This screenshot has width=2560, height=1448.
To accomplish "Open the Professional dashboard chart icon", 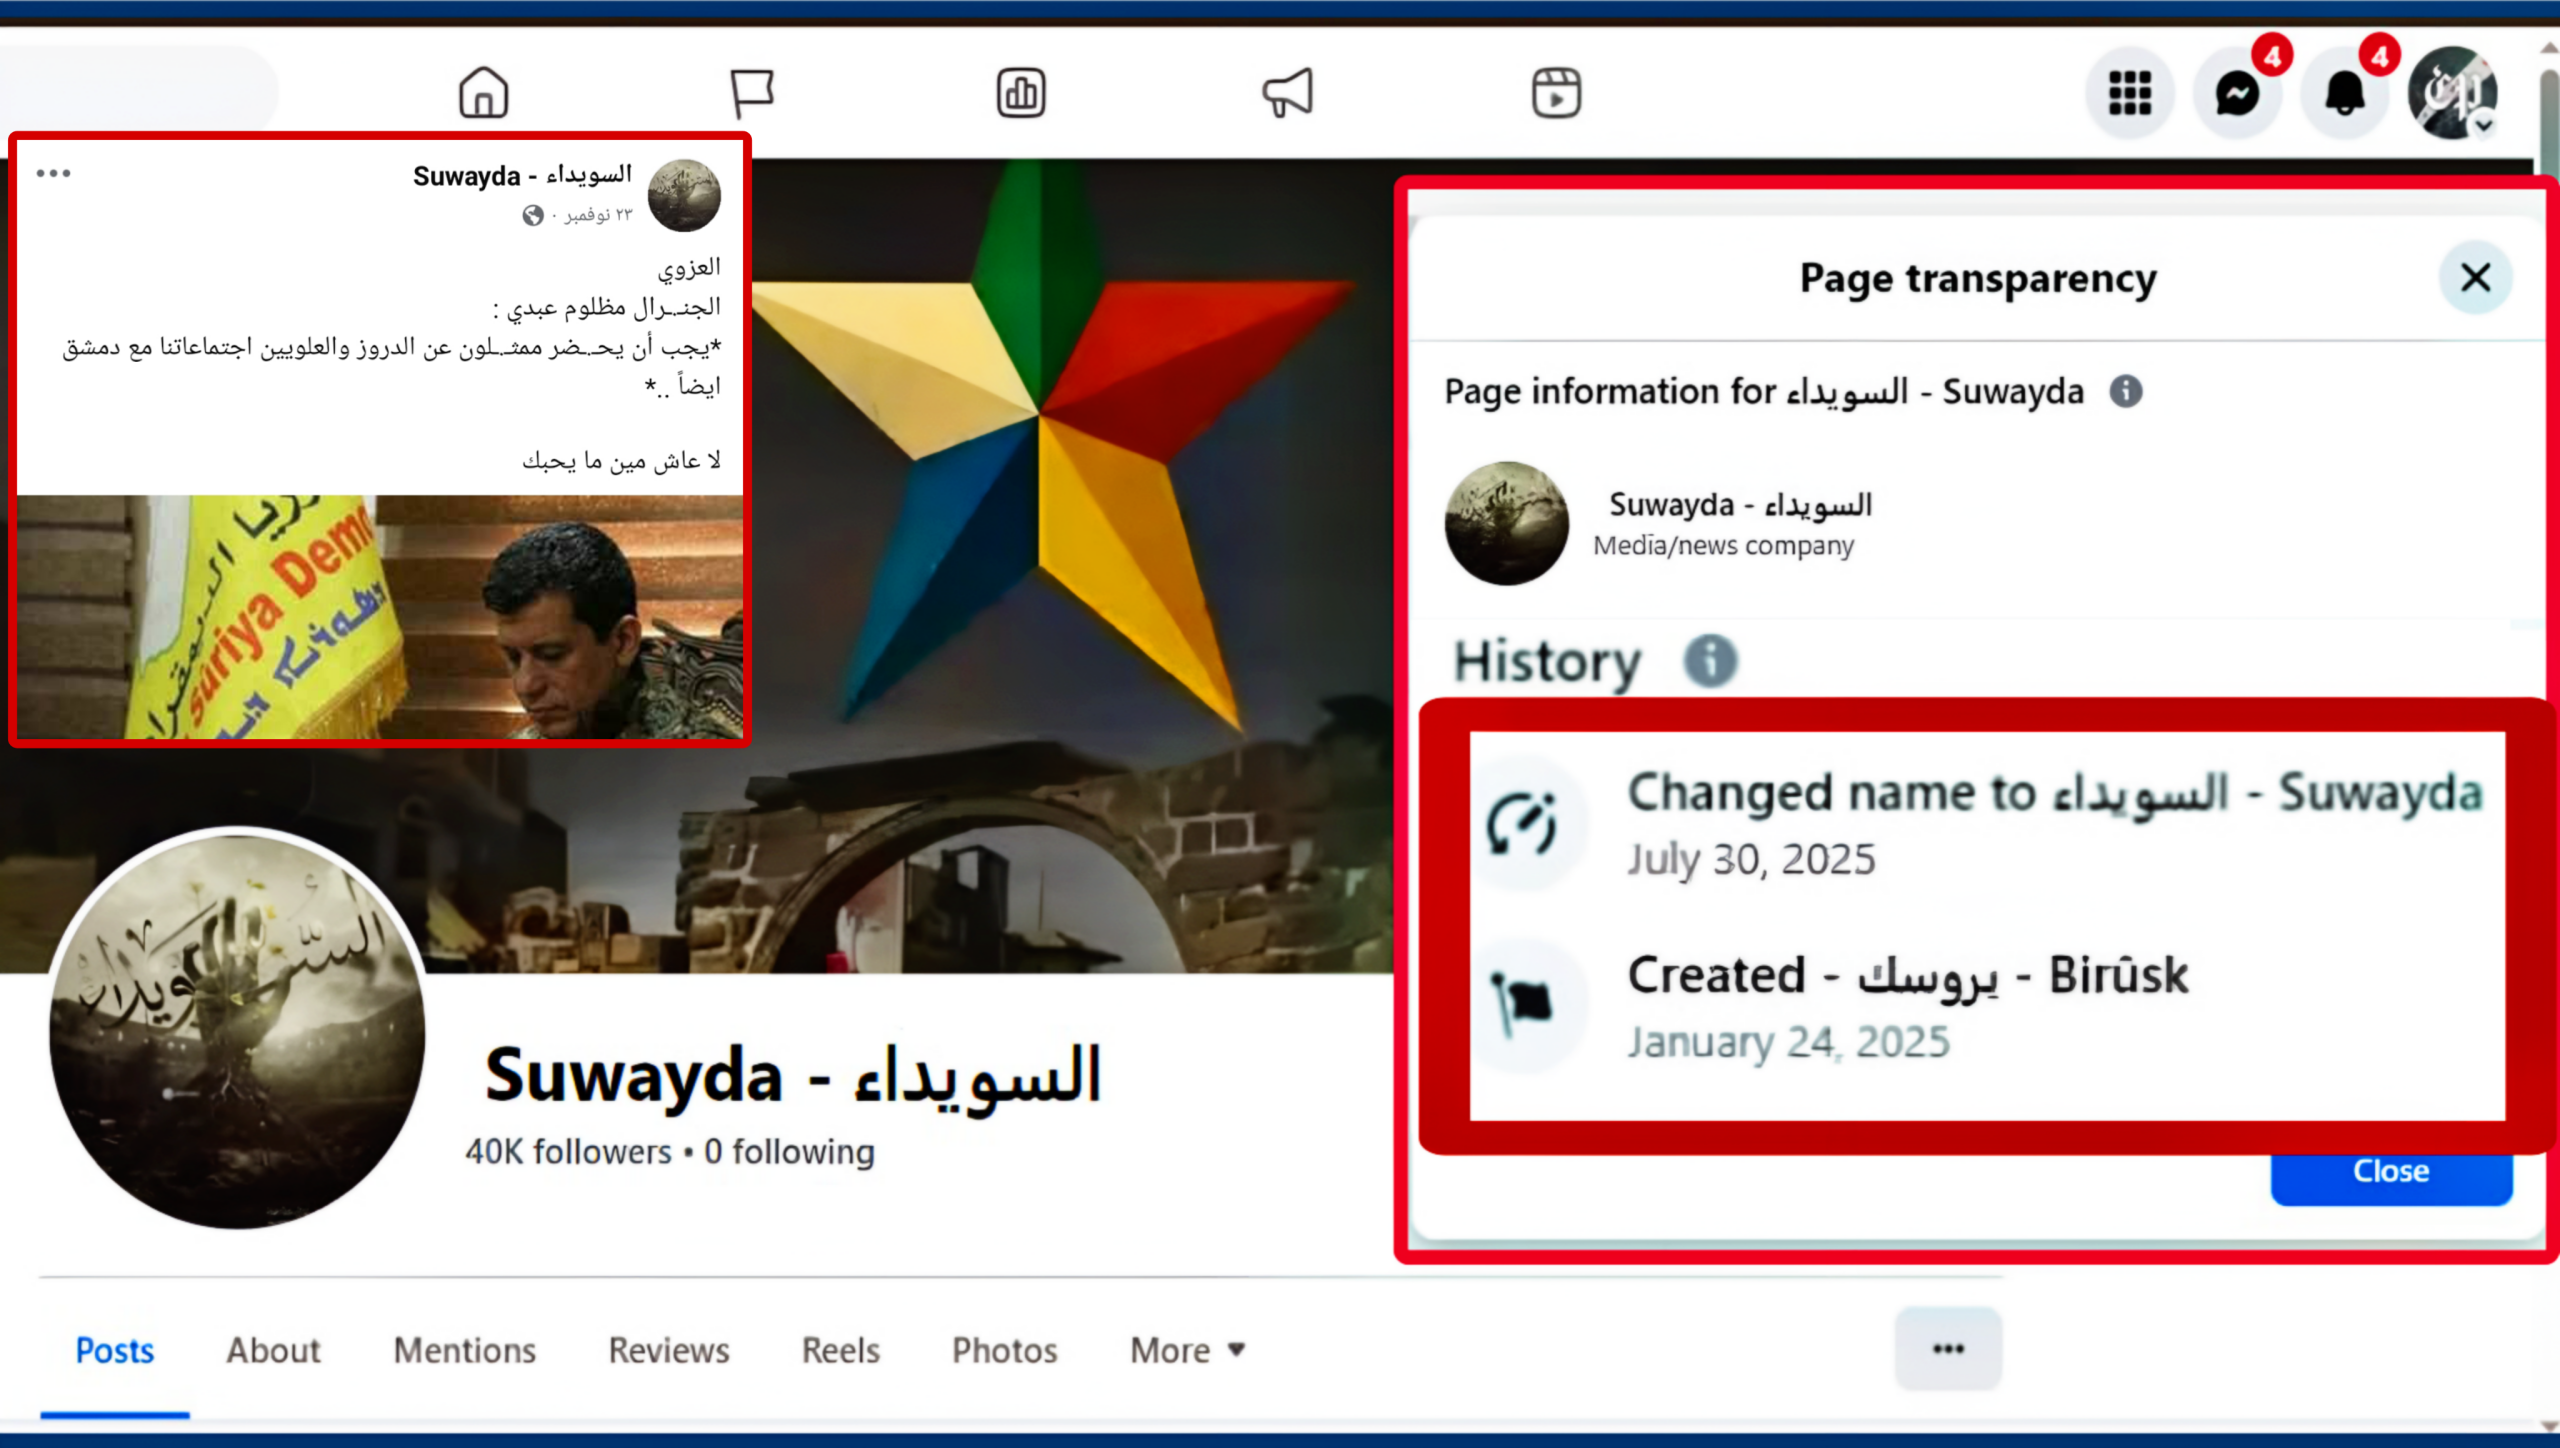I will (1021, 93).
